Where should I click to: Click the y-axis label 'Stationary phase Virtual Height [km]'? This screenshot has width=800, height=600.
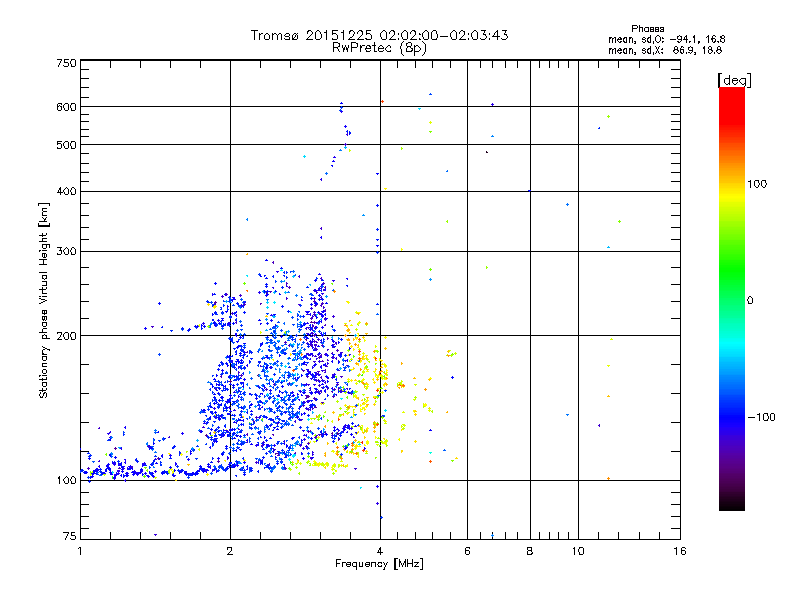pos(44,300)
